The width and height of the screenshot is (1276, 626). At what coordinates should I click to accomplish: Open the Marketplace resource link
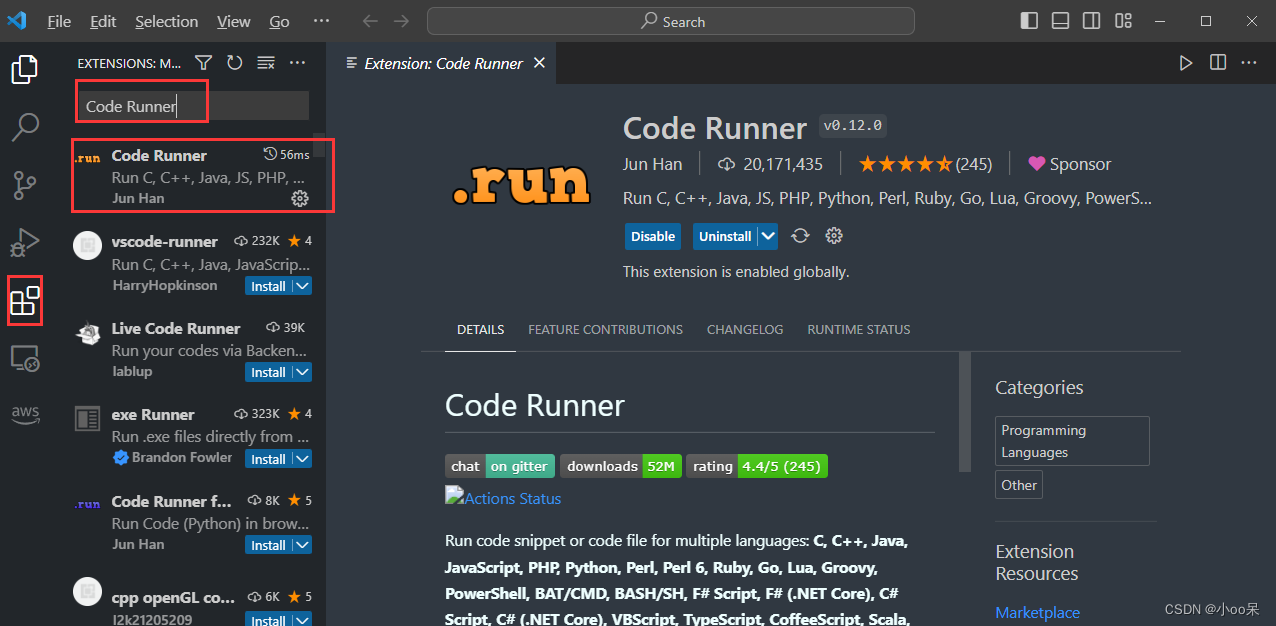1037,612
